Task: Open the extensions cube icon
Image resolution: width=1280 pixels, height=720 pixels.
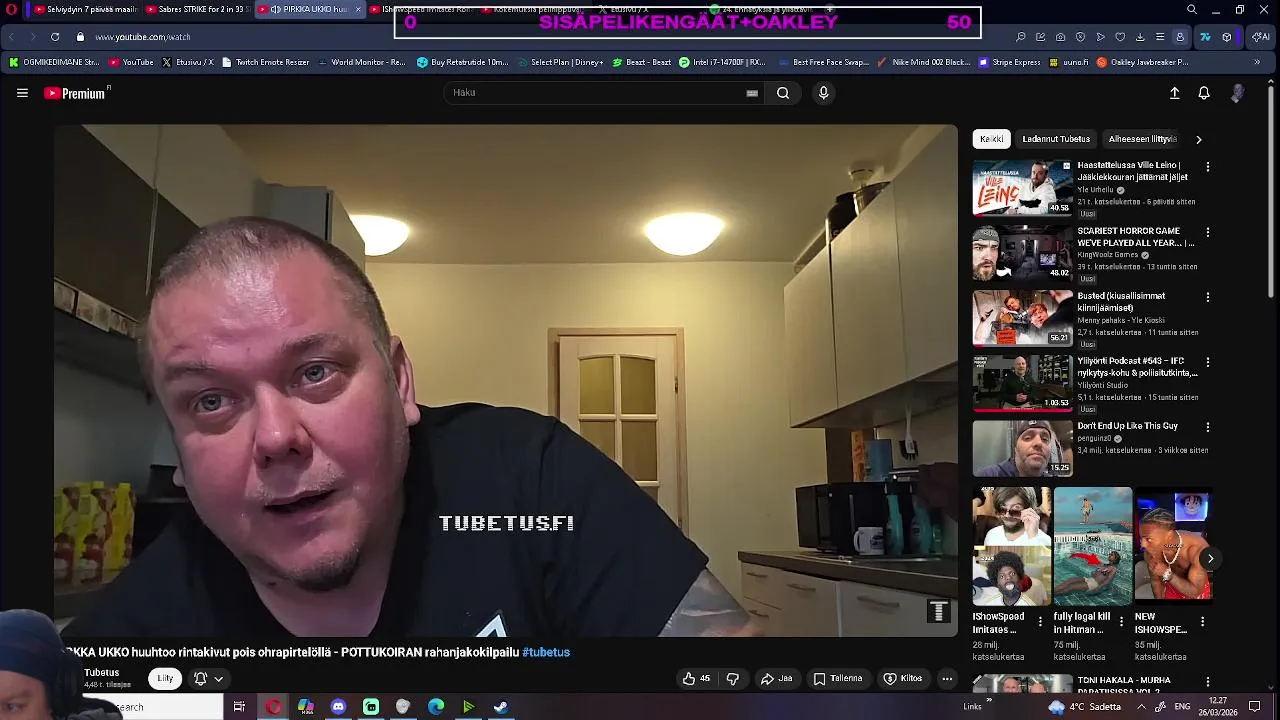Action: pyautogui.click(x=1227, y=37)
